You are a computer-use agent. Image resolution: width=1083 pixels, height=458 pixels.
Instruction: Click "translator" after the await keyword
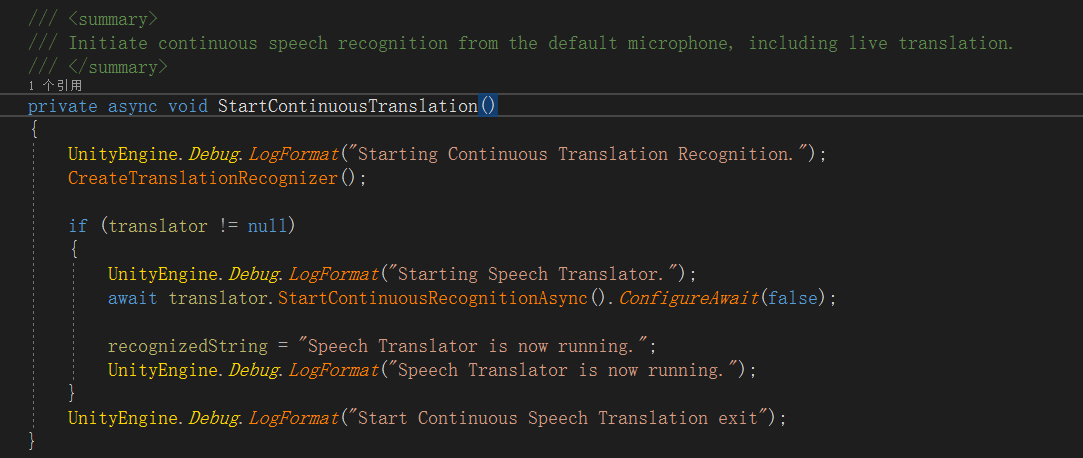coord(218,298)
